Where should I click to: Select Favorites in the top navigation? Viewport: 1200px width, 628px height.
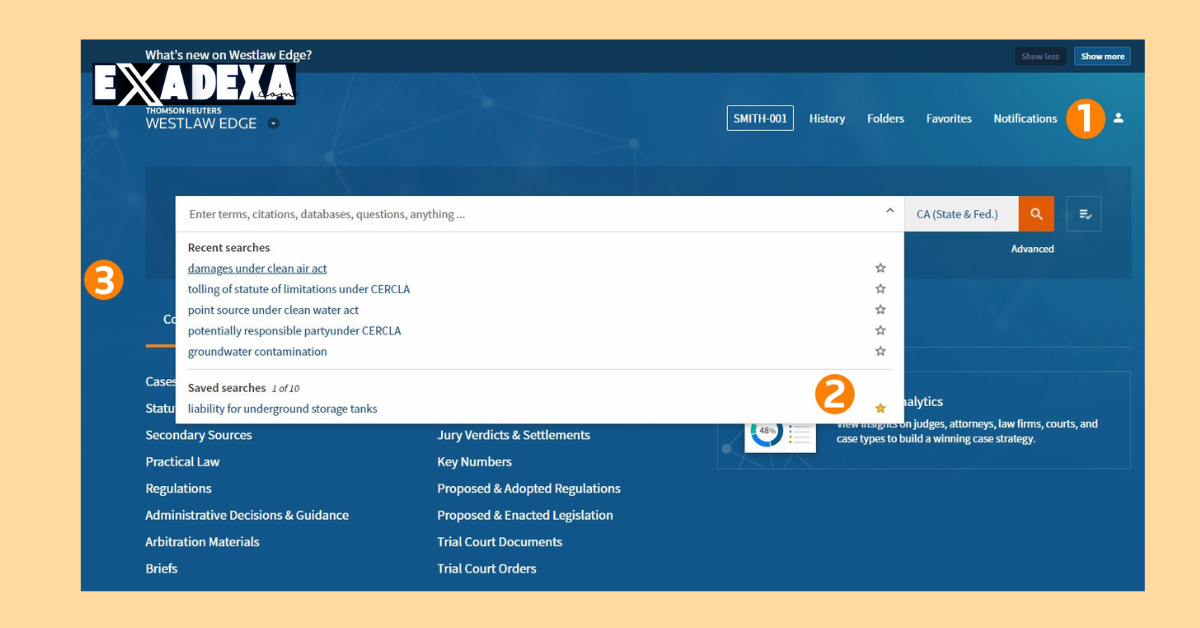click(948, 118)
